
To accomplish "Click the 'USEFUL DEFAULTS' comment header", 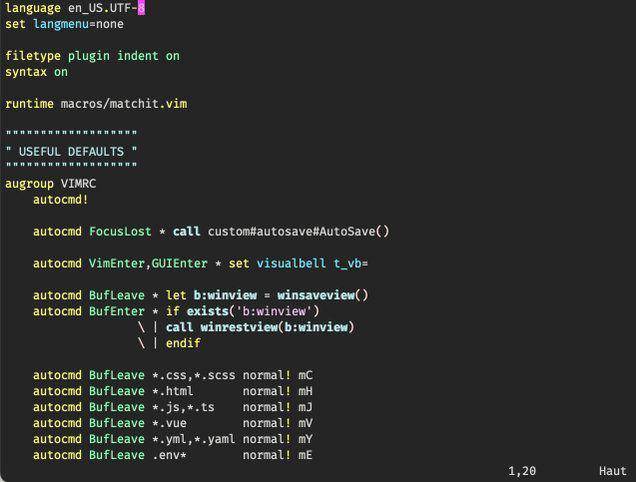I will pyautogui.click(x=71, y=152).
